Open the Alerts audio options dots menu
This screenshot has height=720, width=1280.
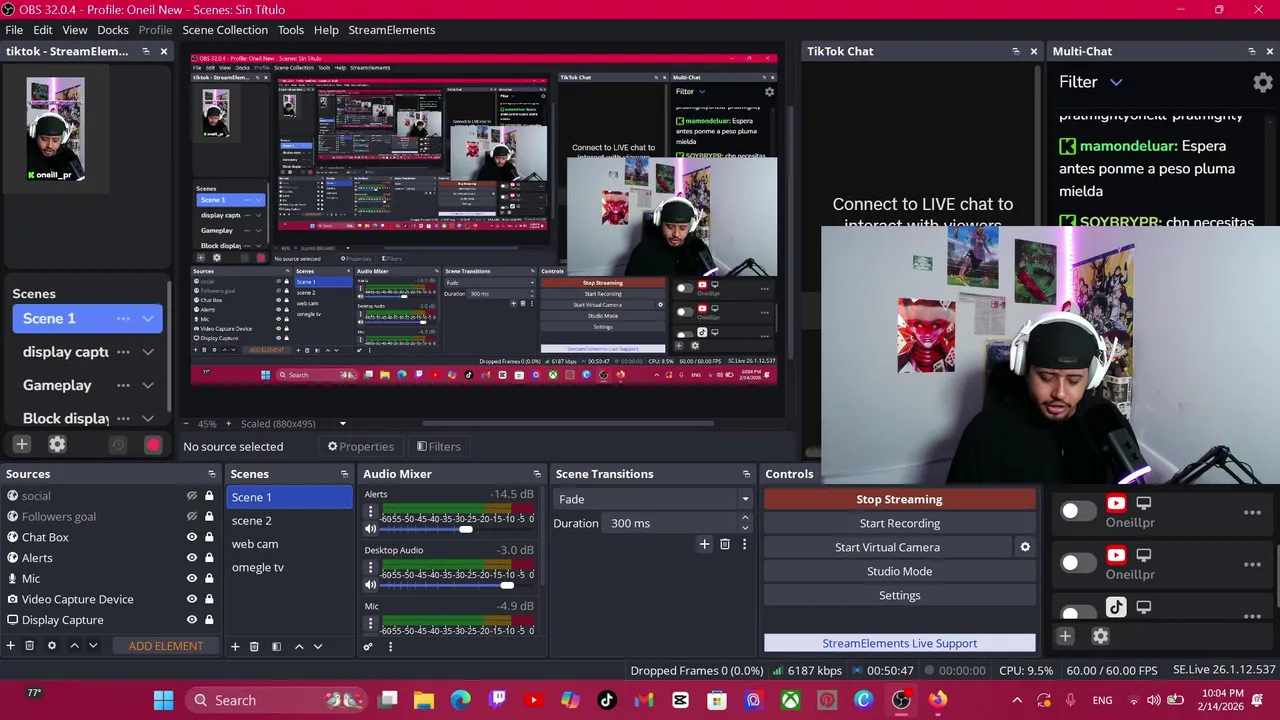(x=371, y=512)
